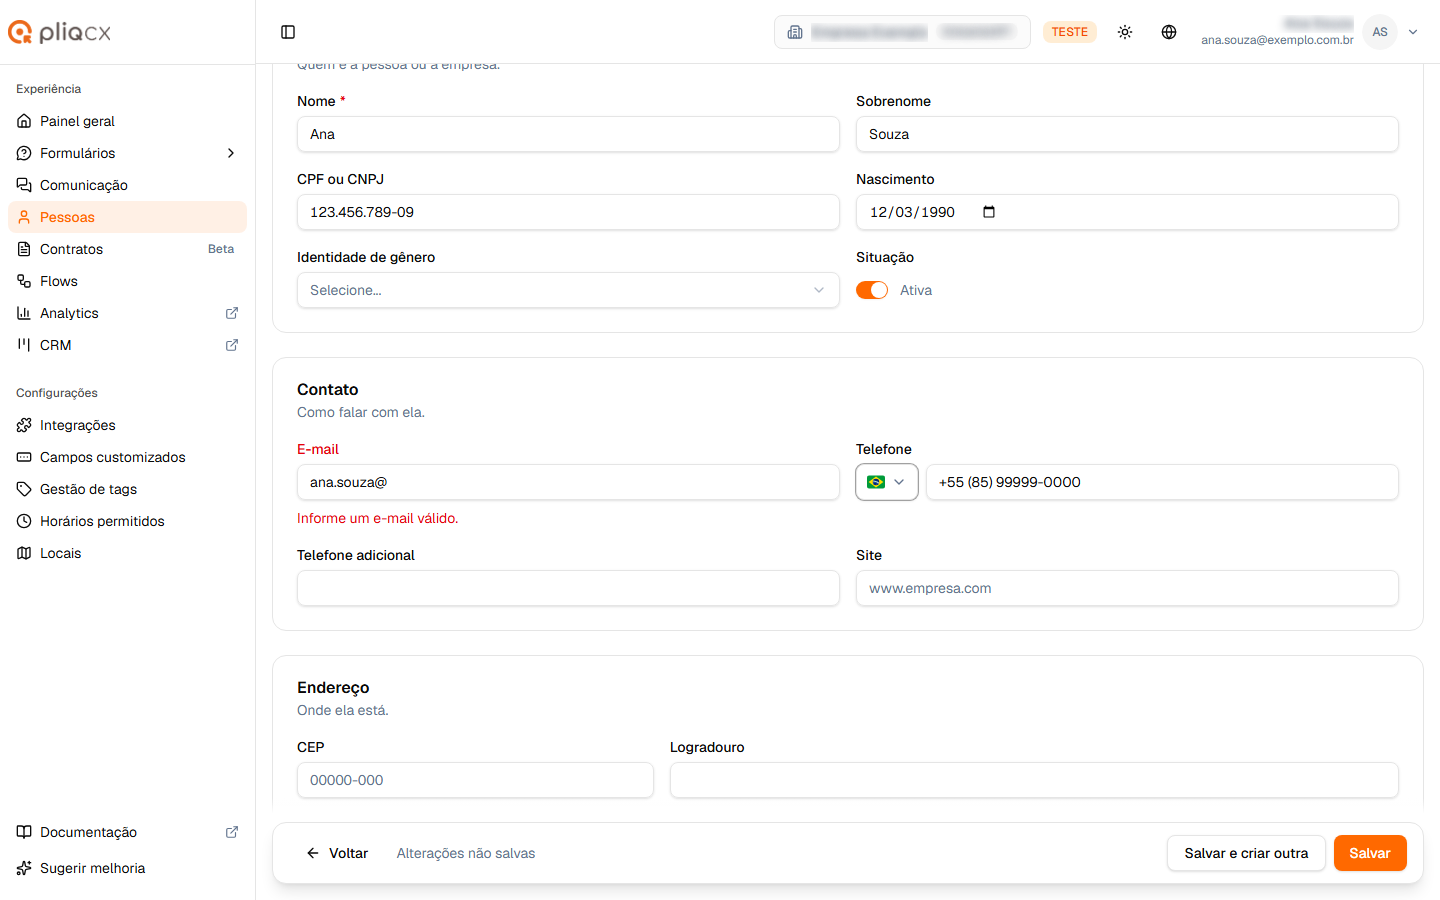The width and height of the screenshot is (1440, 900).
Task: Go back with Voltar button
Action: [x=337, y=853]
